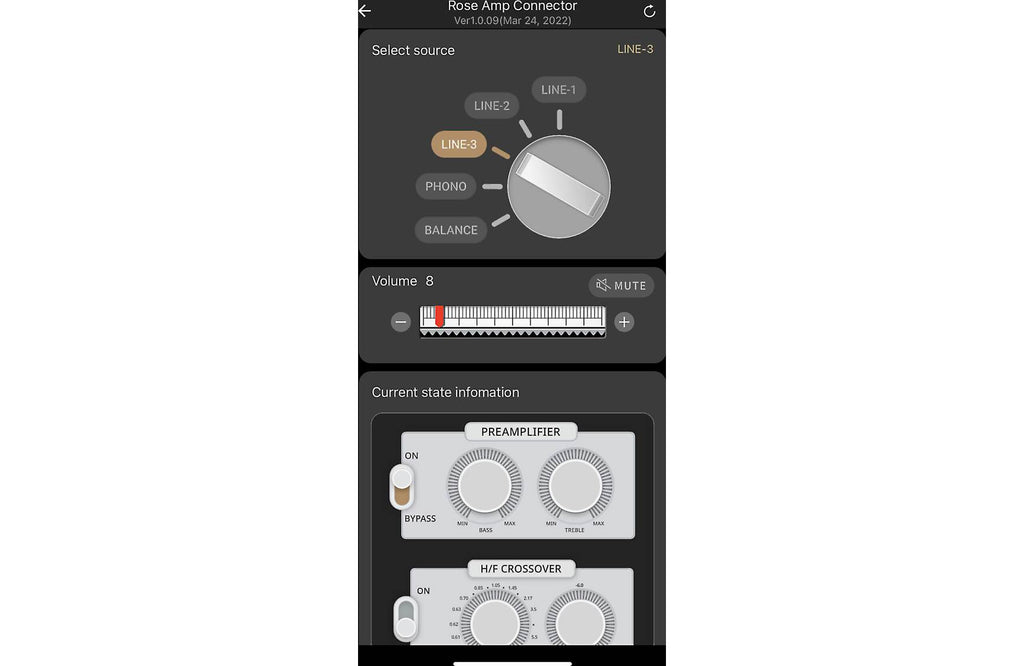Decrease volume with the minus button
1024x666 pixels.
click(x=400, y=322)
